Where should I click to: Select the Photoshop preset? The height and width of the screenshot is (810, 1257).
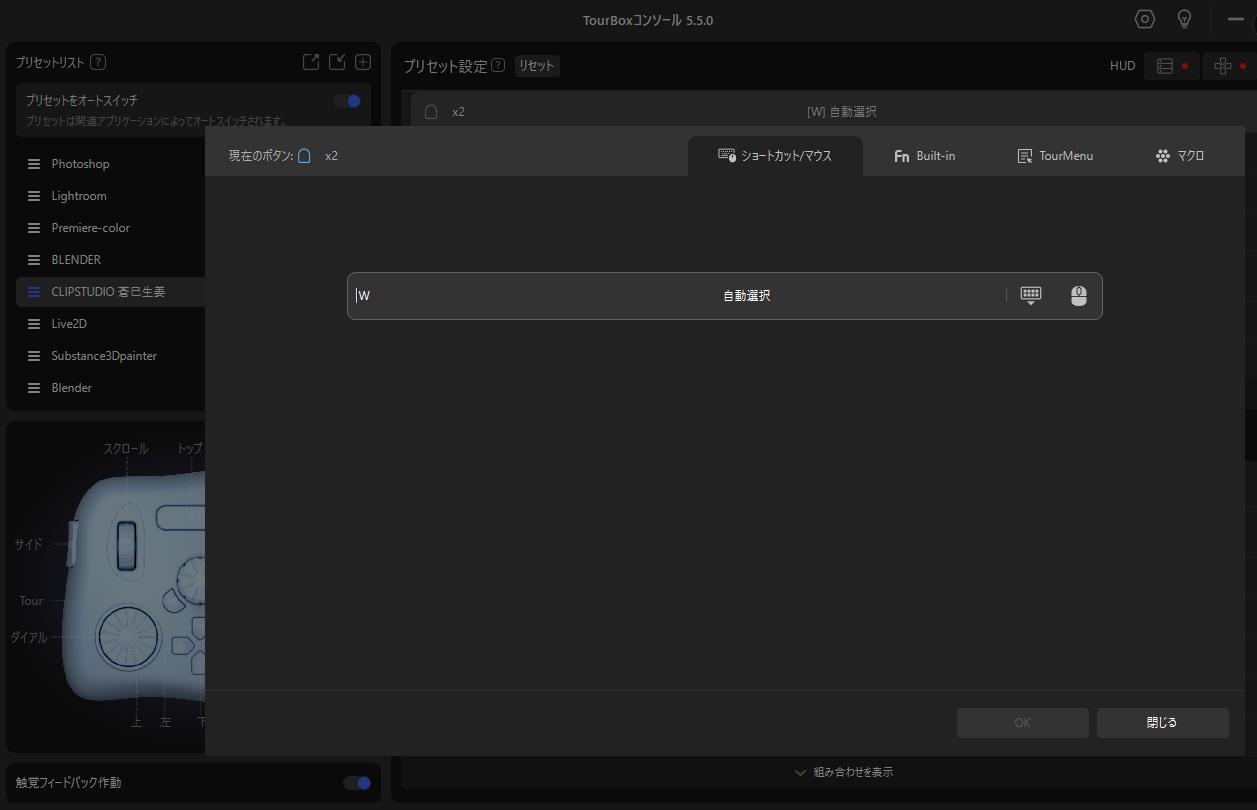[x=80, y=164]
